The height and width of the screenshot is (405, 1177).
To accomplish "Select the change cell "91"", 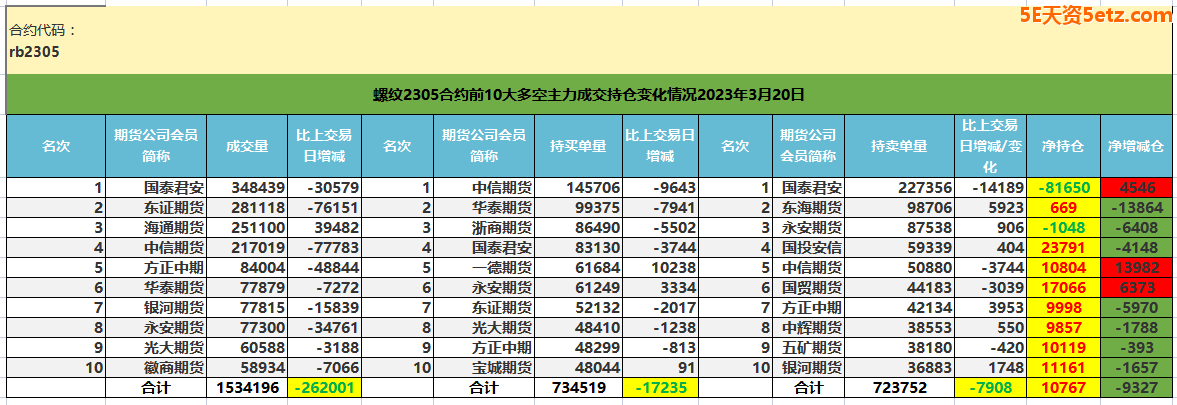I will click(661, 368).
